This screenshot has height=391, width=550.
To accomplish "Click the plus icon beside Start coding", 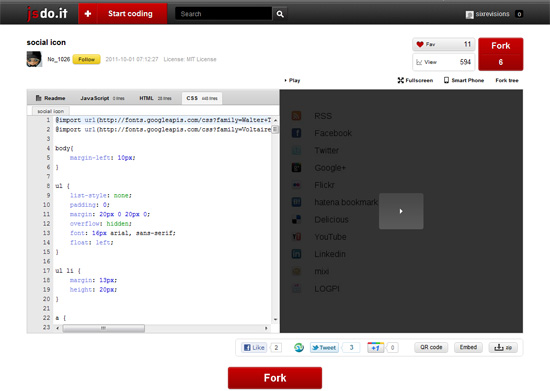I will click(x=88, y=14).
